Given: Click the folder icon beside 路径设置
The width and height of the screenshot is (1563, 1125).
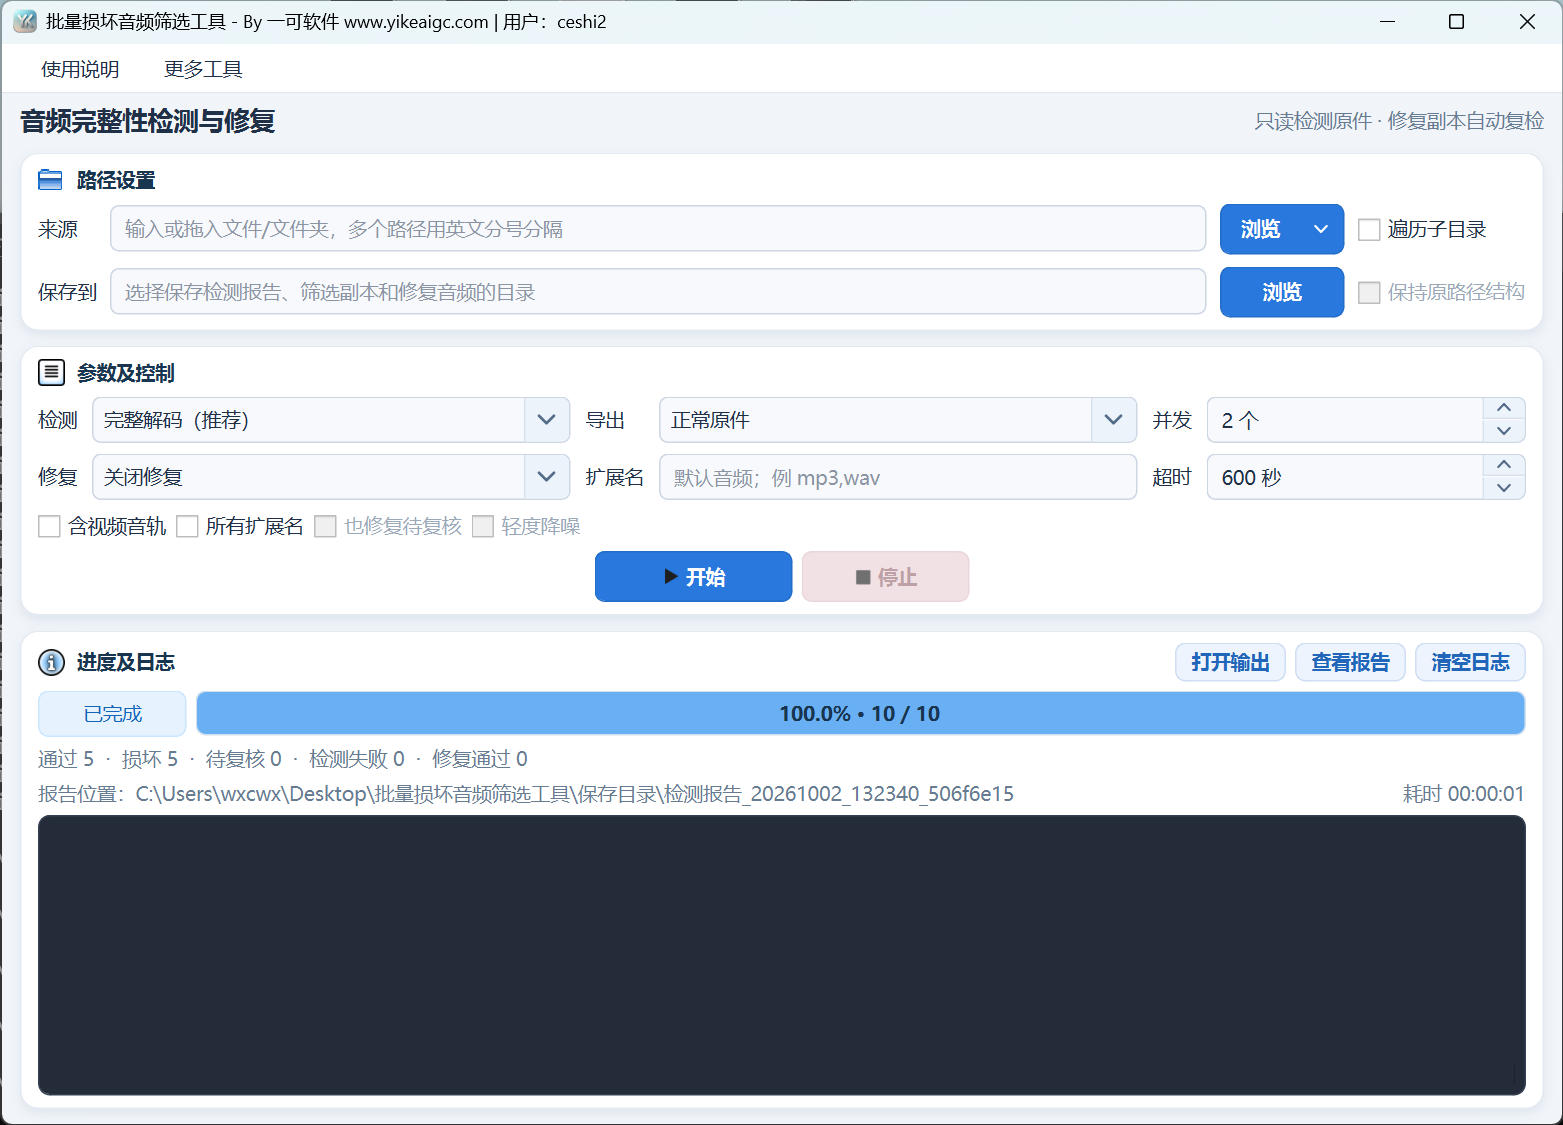Looking at the screenshot, I should tap(50, 180).
